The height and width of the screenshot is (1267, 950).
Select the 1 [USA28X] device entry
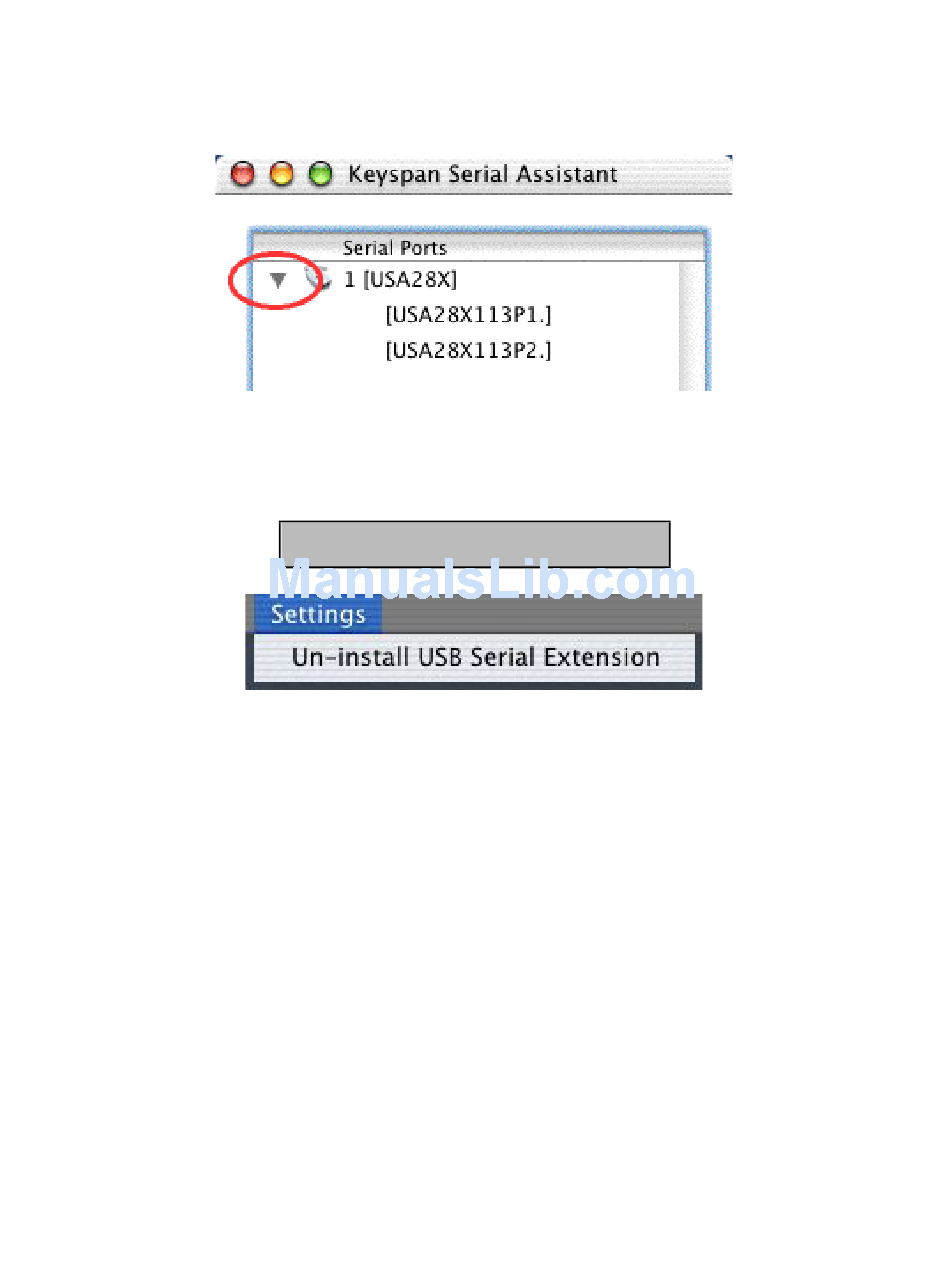click(x=401, y=280)
